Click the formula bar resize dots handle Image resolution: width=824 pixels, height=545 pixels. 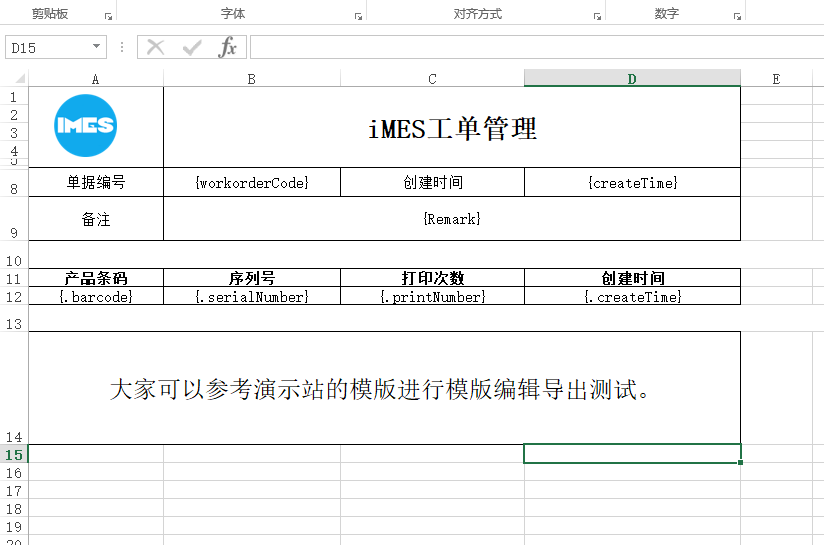122,47
